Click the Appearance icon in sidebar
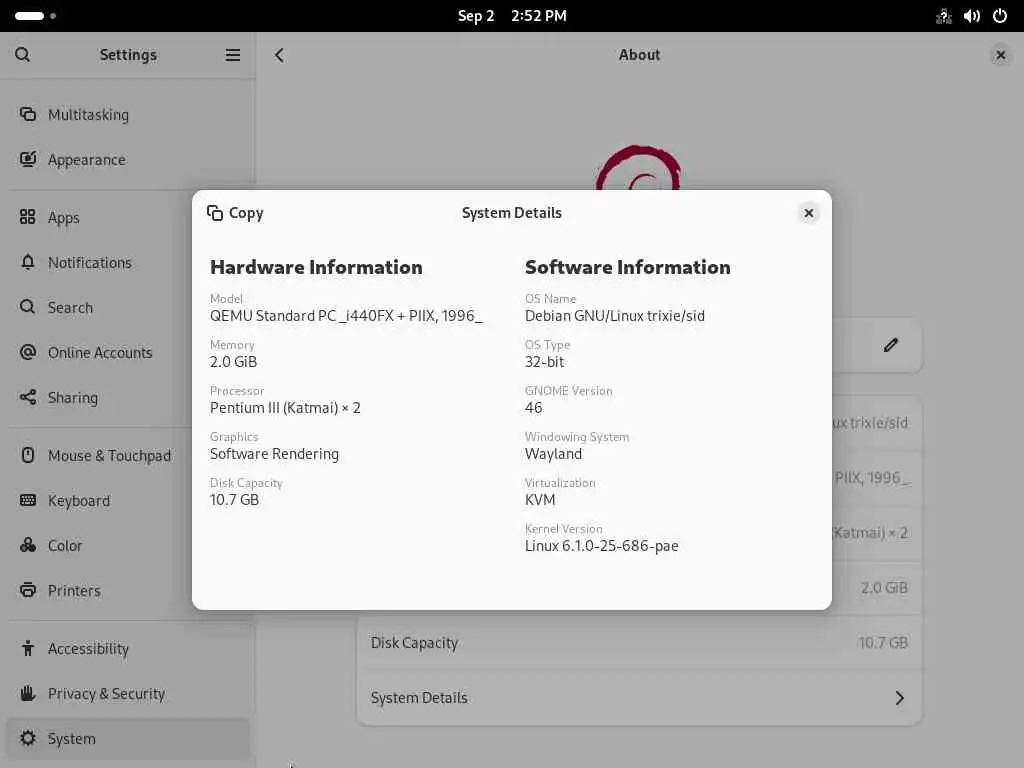Image resolution: width=1024 pixels, height=768 pixels. [27, 159]
